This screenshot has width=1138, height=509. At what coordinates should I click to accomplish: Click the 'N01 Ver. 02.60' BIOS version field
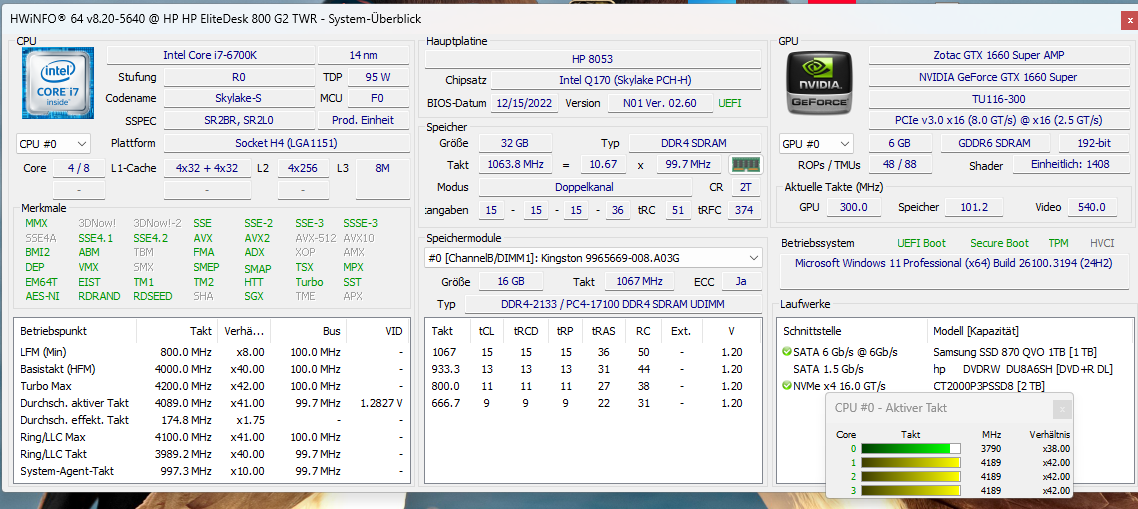[660, 103]
